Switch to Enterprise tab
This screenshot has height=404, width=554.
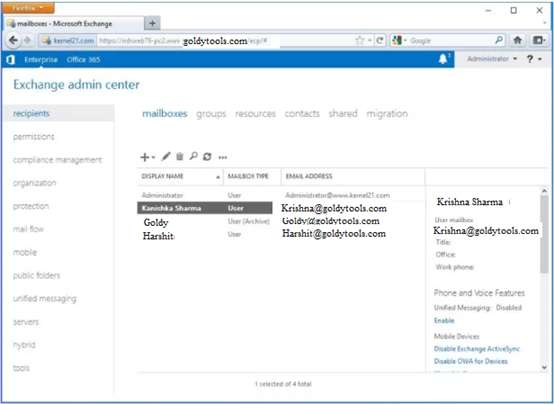click(x=41, y=60)
